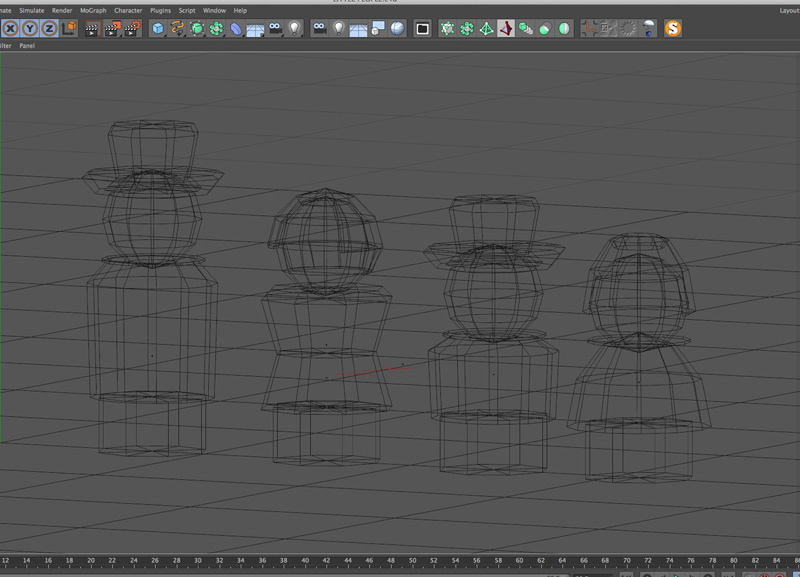
Task: Click the orange S plugin icon
Action: tap(673, 29)
